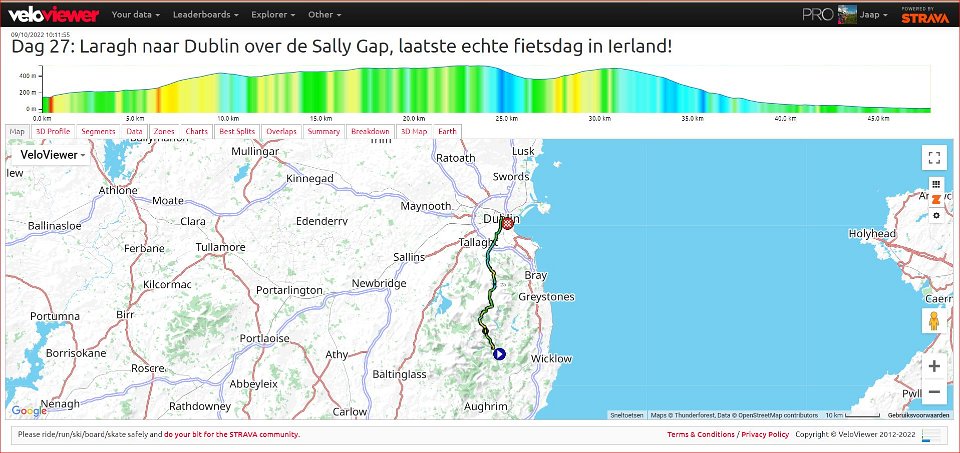960x453 pixels.
Task: Click the do your bit for STRAVA link
Action: coord(232,435)
